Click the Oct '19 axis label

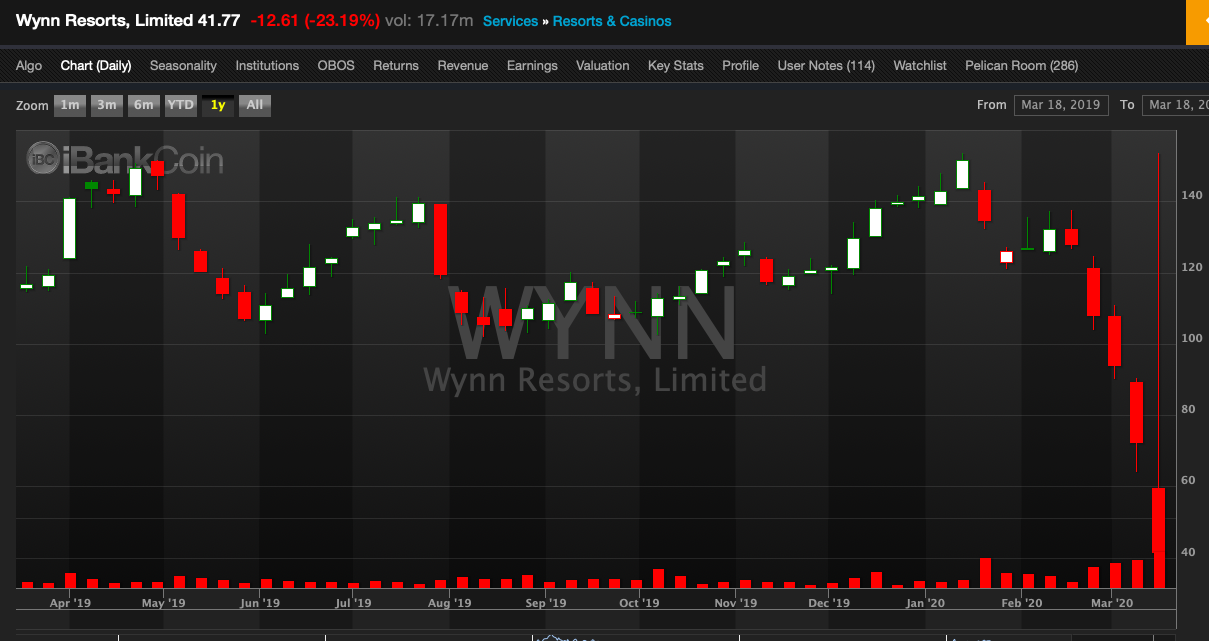point(639,603)
